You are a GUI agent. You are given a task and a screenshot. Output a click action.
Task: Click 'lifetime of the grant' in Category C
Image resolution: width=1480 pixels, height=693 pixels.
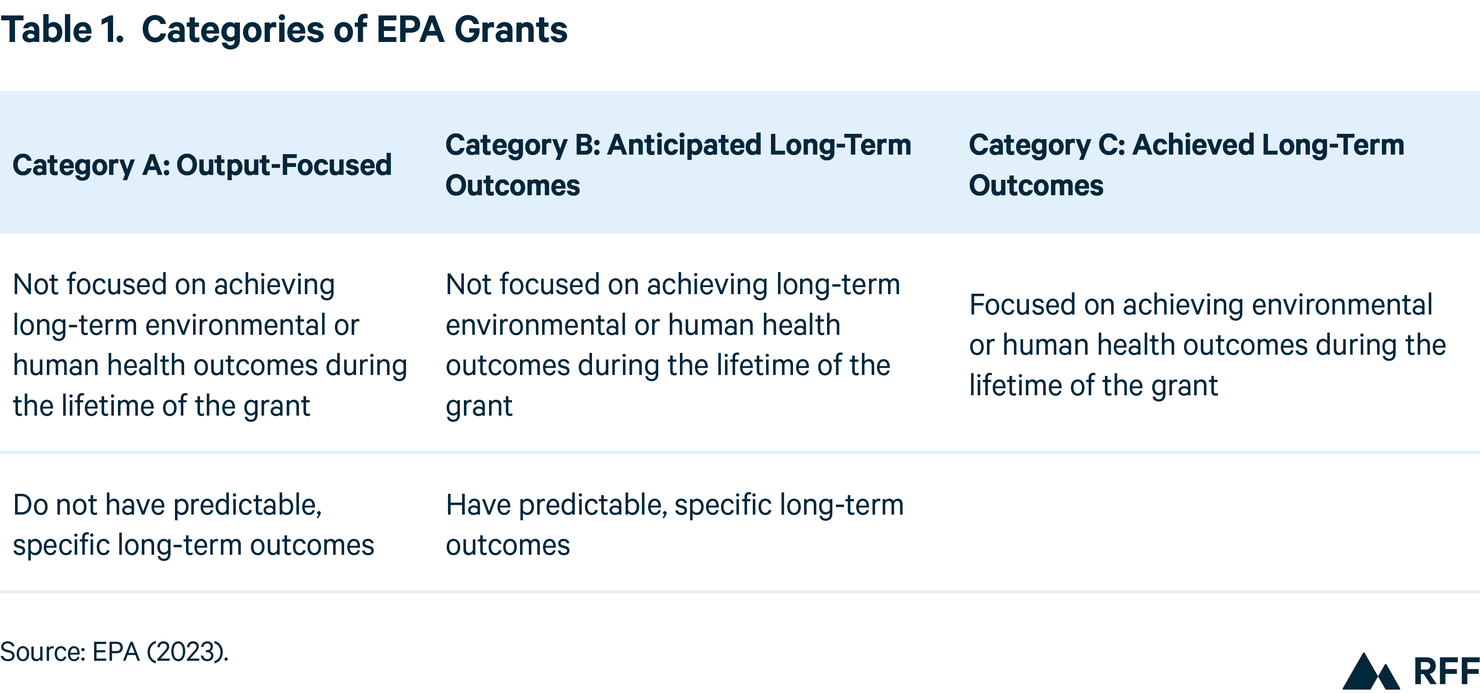coord(1094,385)
